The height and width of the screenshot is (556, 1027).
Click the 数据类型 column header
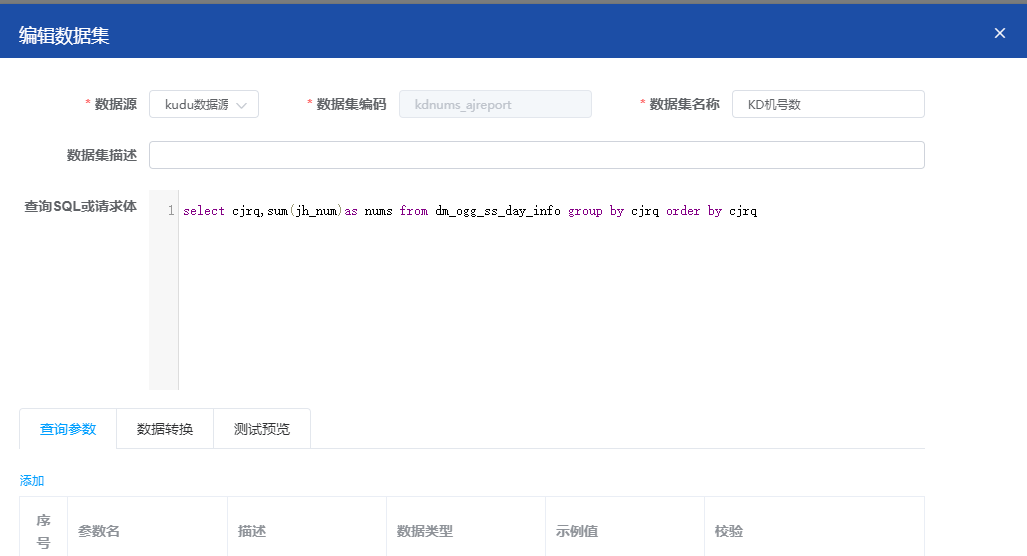tap(425, 531)
